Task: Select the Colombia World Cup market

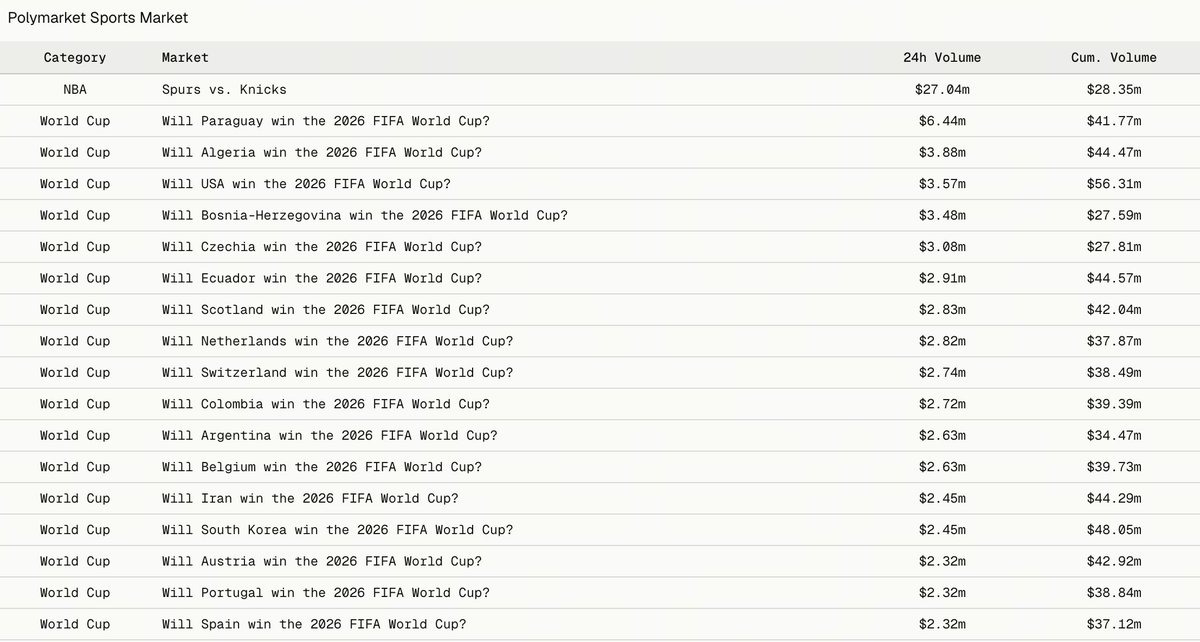Action: [x=325, y=404]
